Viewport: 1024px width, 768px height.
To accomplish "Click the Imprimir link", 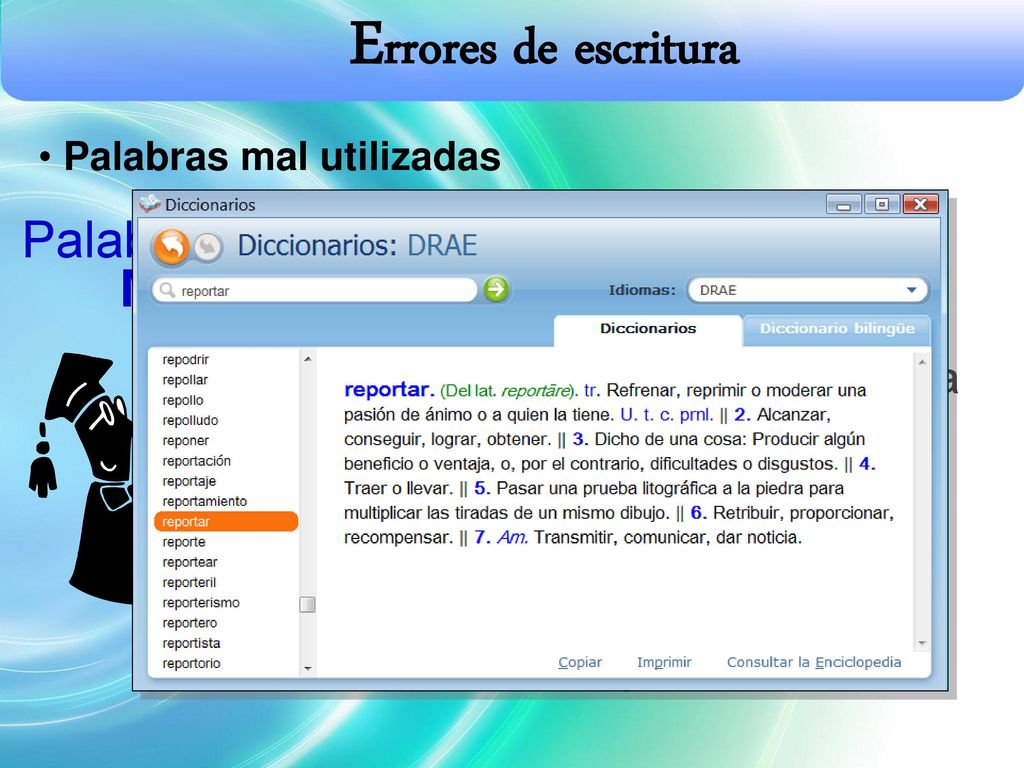I will 664,662.
